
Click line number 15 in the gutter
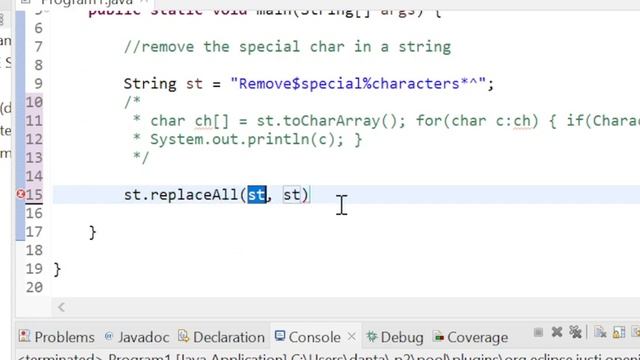tap(34, 195)
